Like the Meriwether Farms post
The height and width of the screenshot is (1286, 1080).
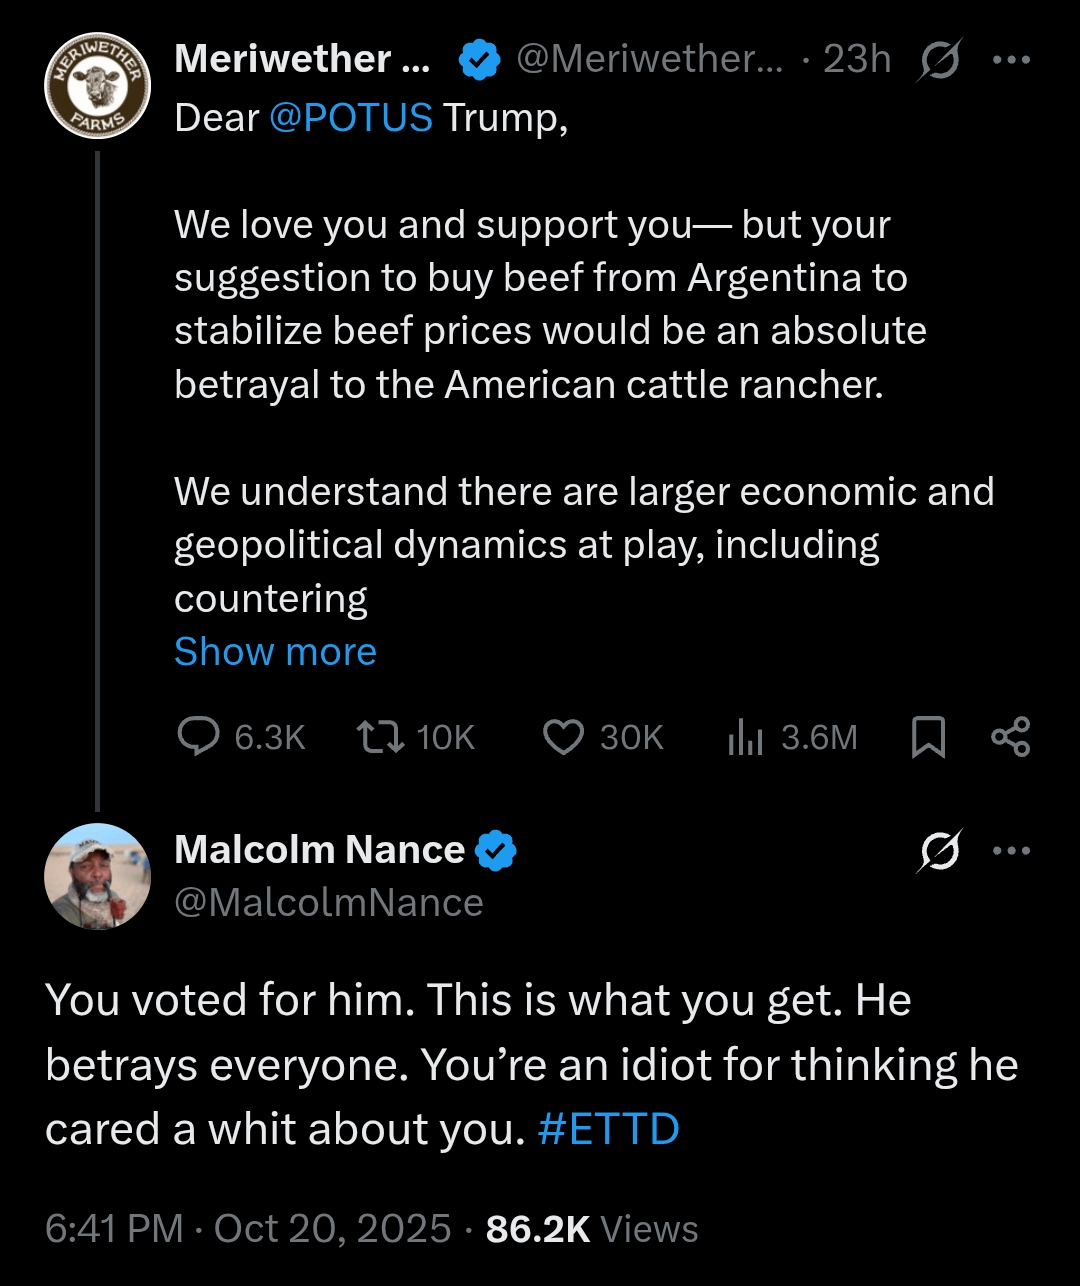(563, 738)
